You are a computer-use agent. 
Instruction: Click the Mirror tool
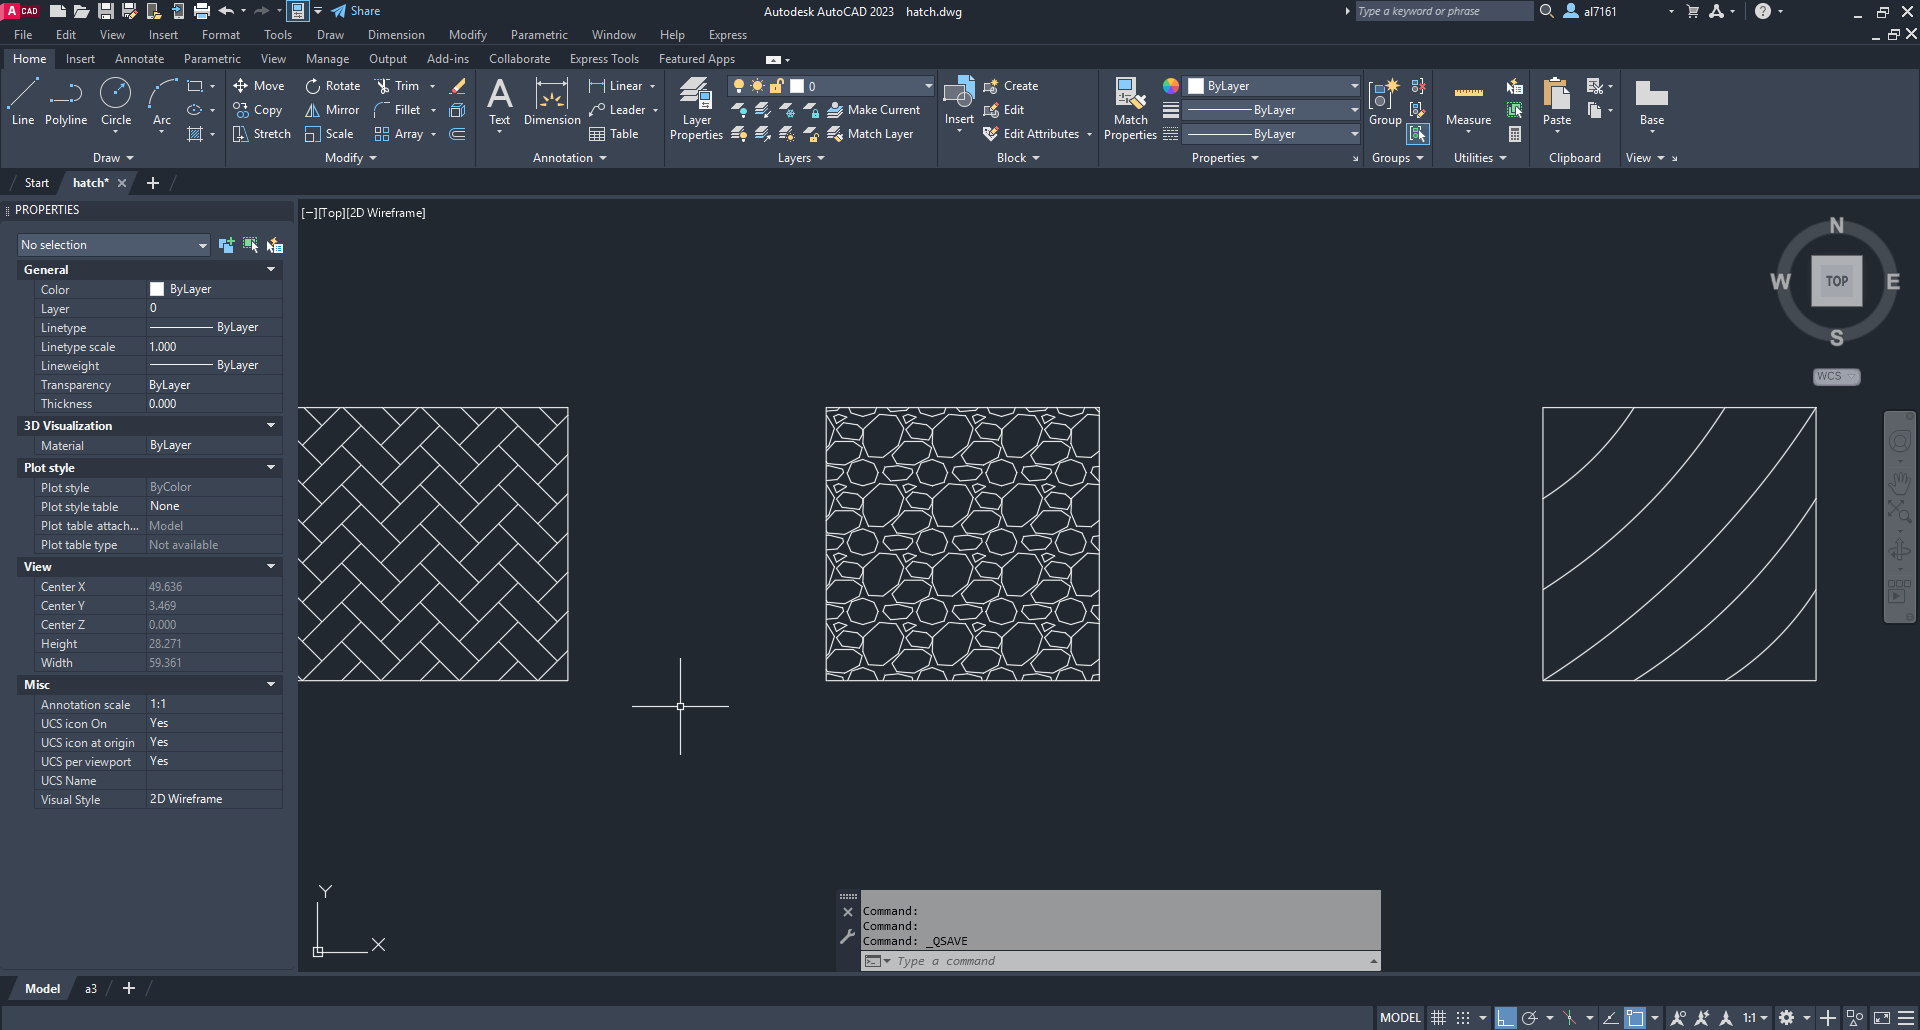332,110
